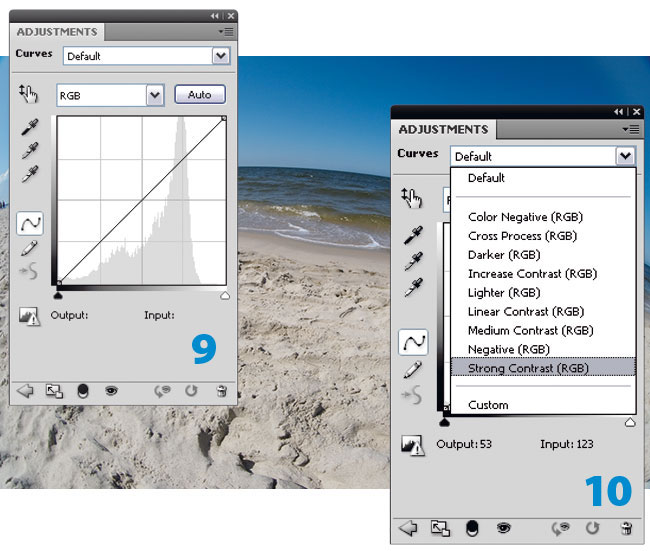Click histogram warning icon in right panel

click(412, 445)
